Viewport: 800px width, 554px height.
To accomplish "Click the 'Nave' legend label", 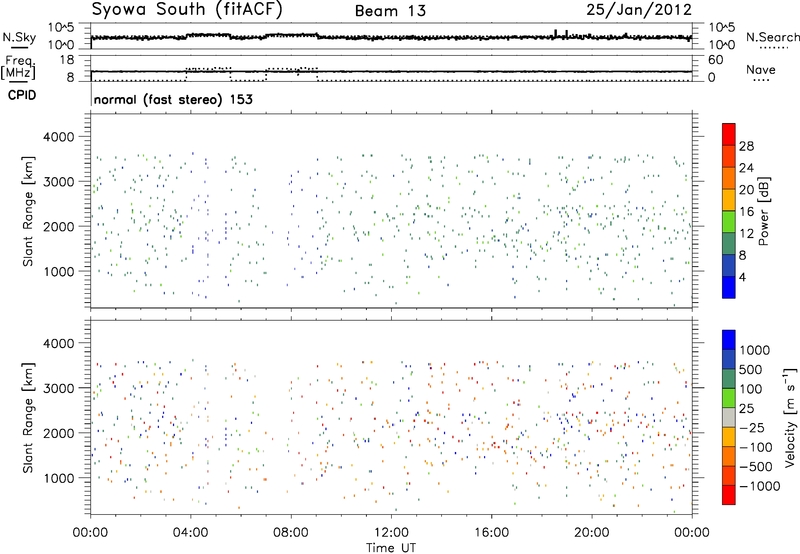I will (x=761, y=69).
